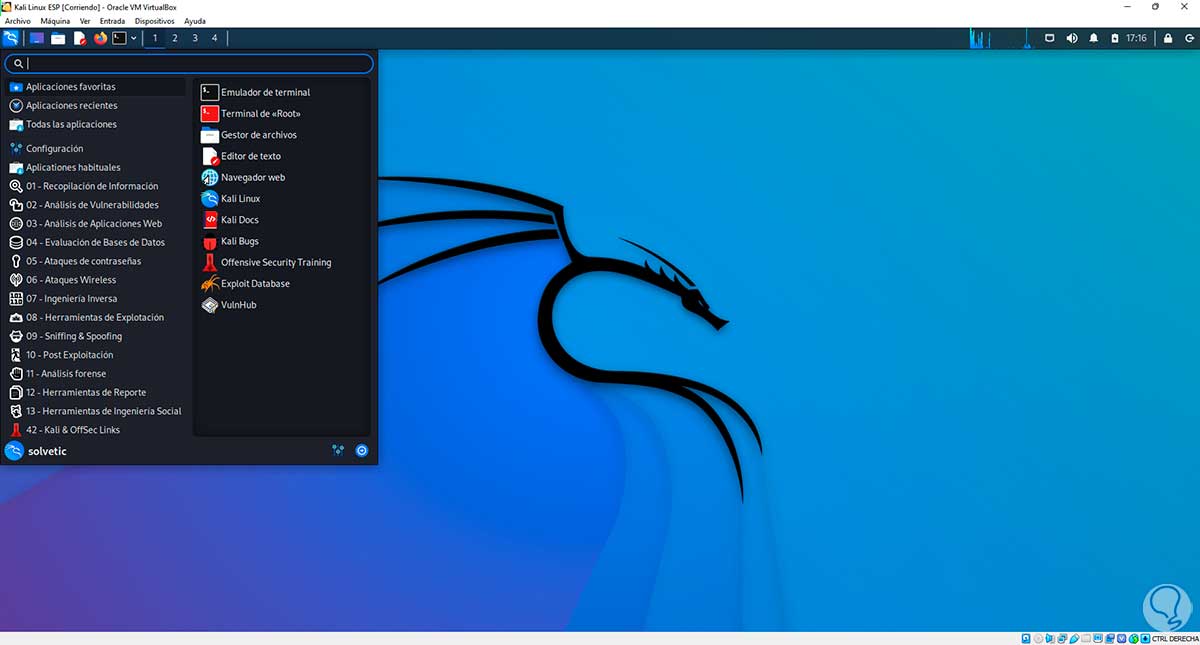The height and width of the screenshot is (645, 1200).
Task: Select Aplicaciones favoritas category
Action: (96, 87)
